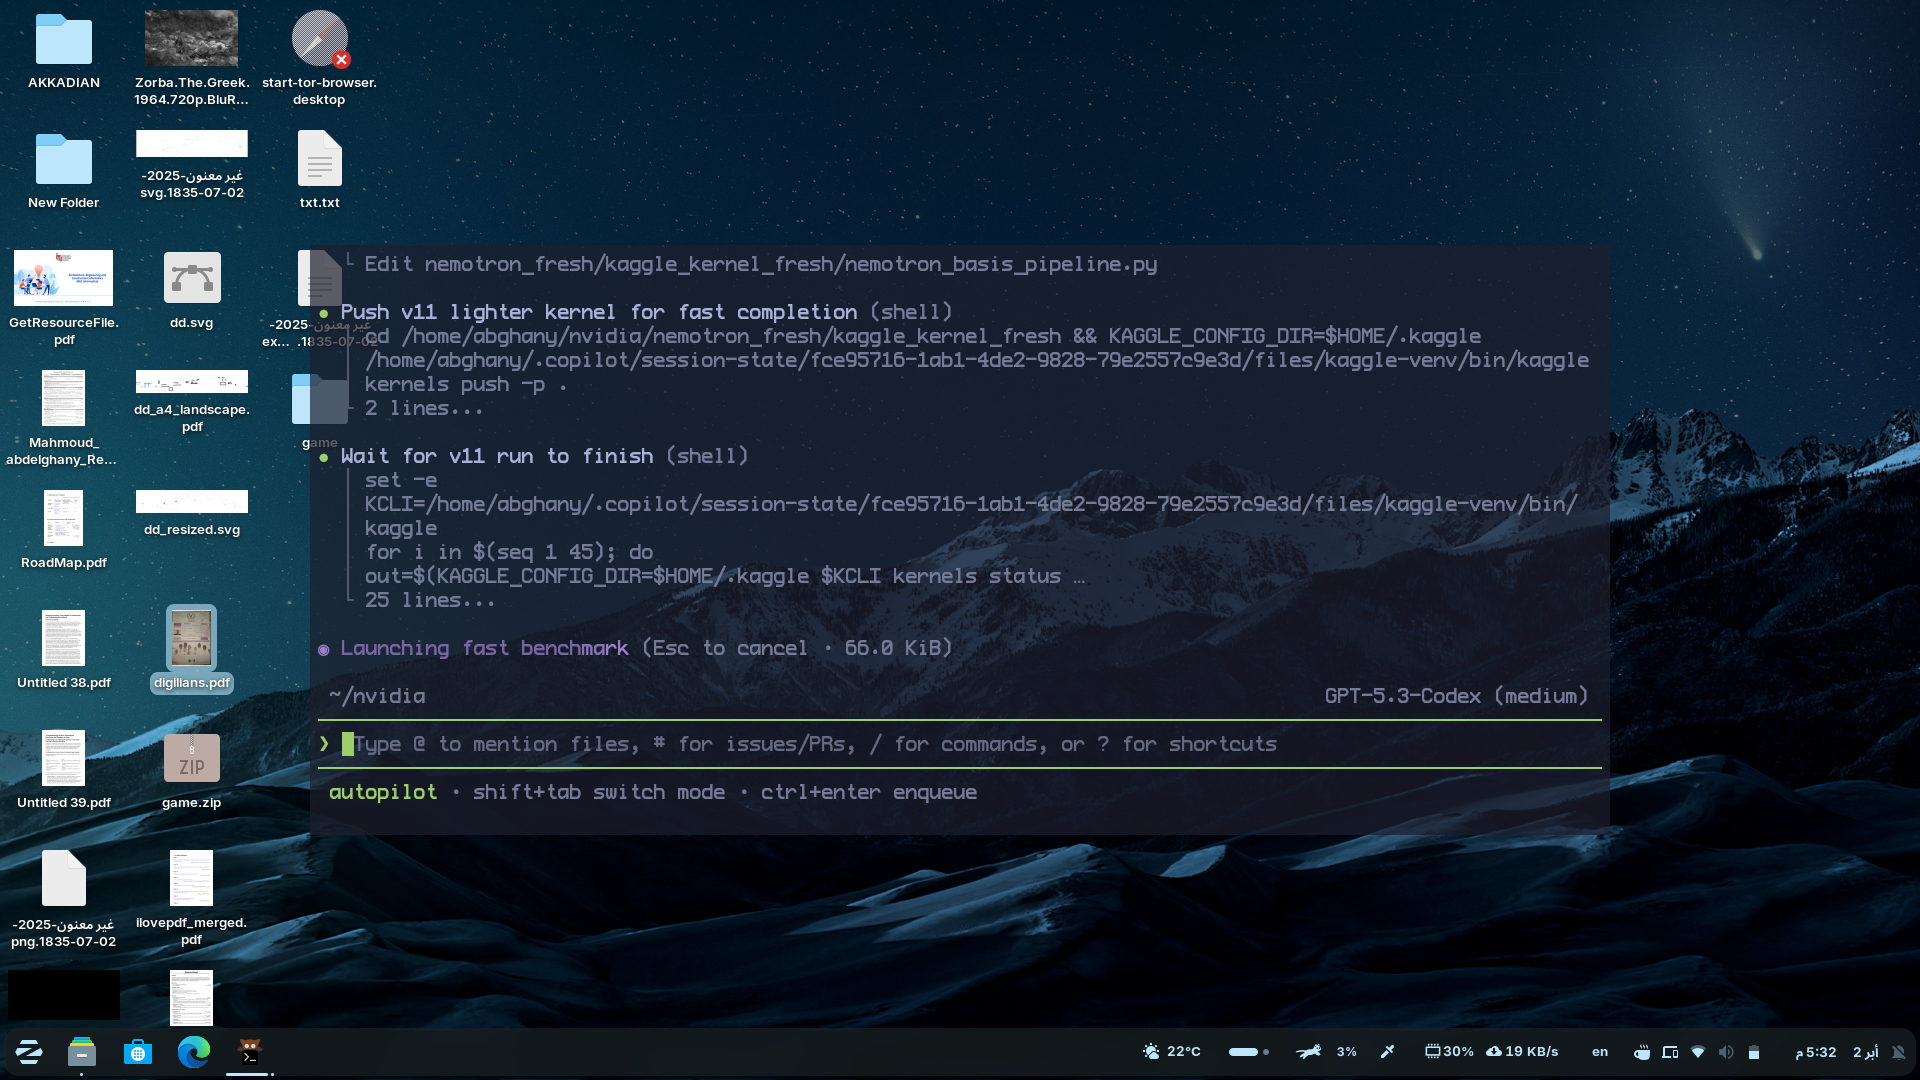Toggle the volume speaker indicator
Image resolution: width=1920 pixels, height=1080 pixels.
pos(1726,1052)
